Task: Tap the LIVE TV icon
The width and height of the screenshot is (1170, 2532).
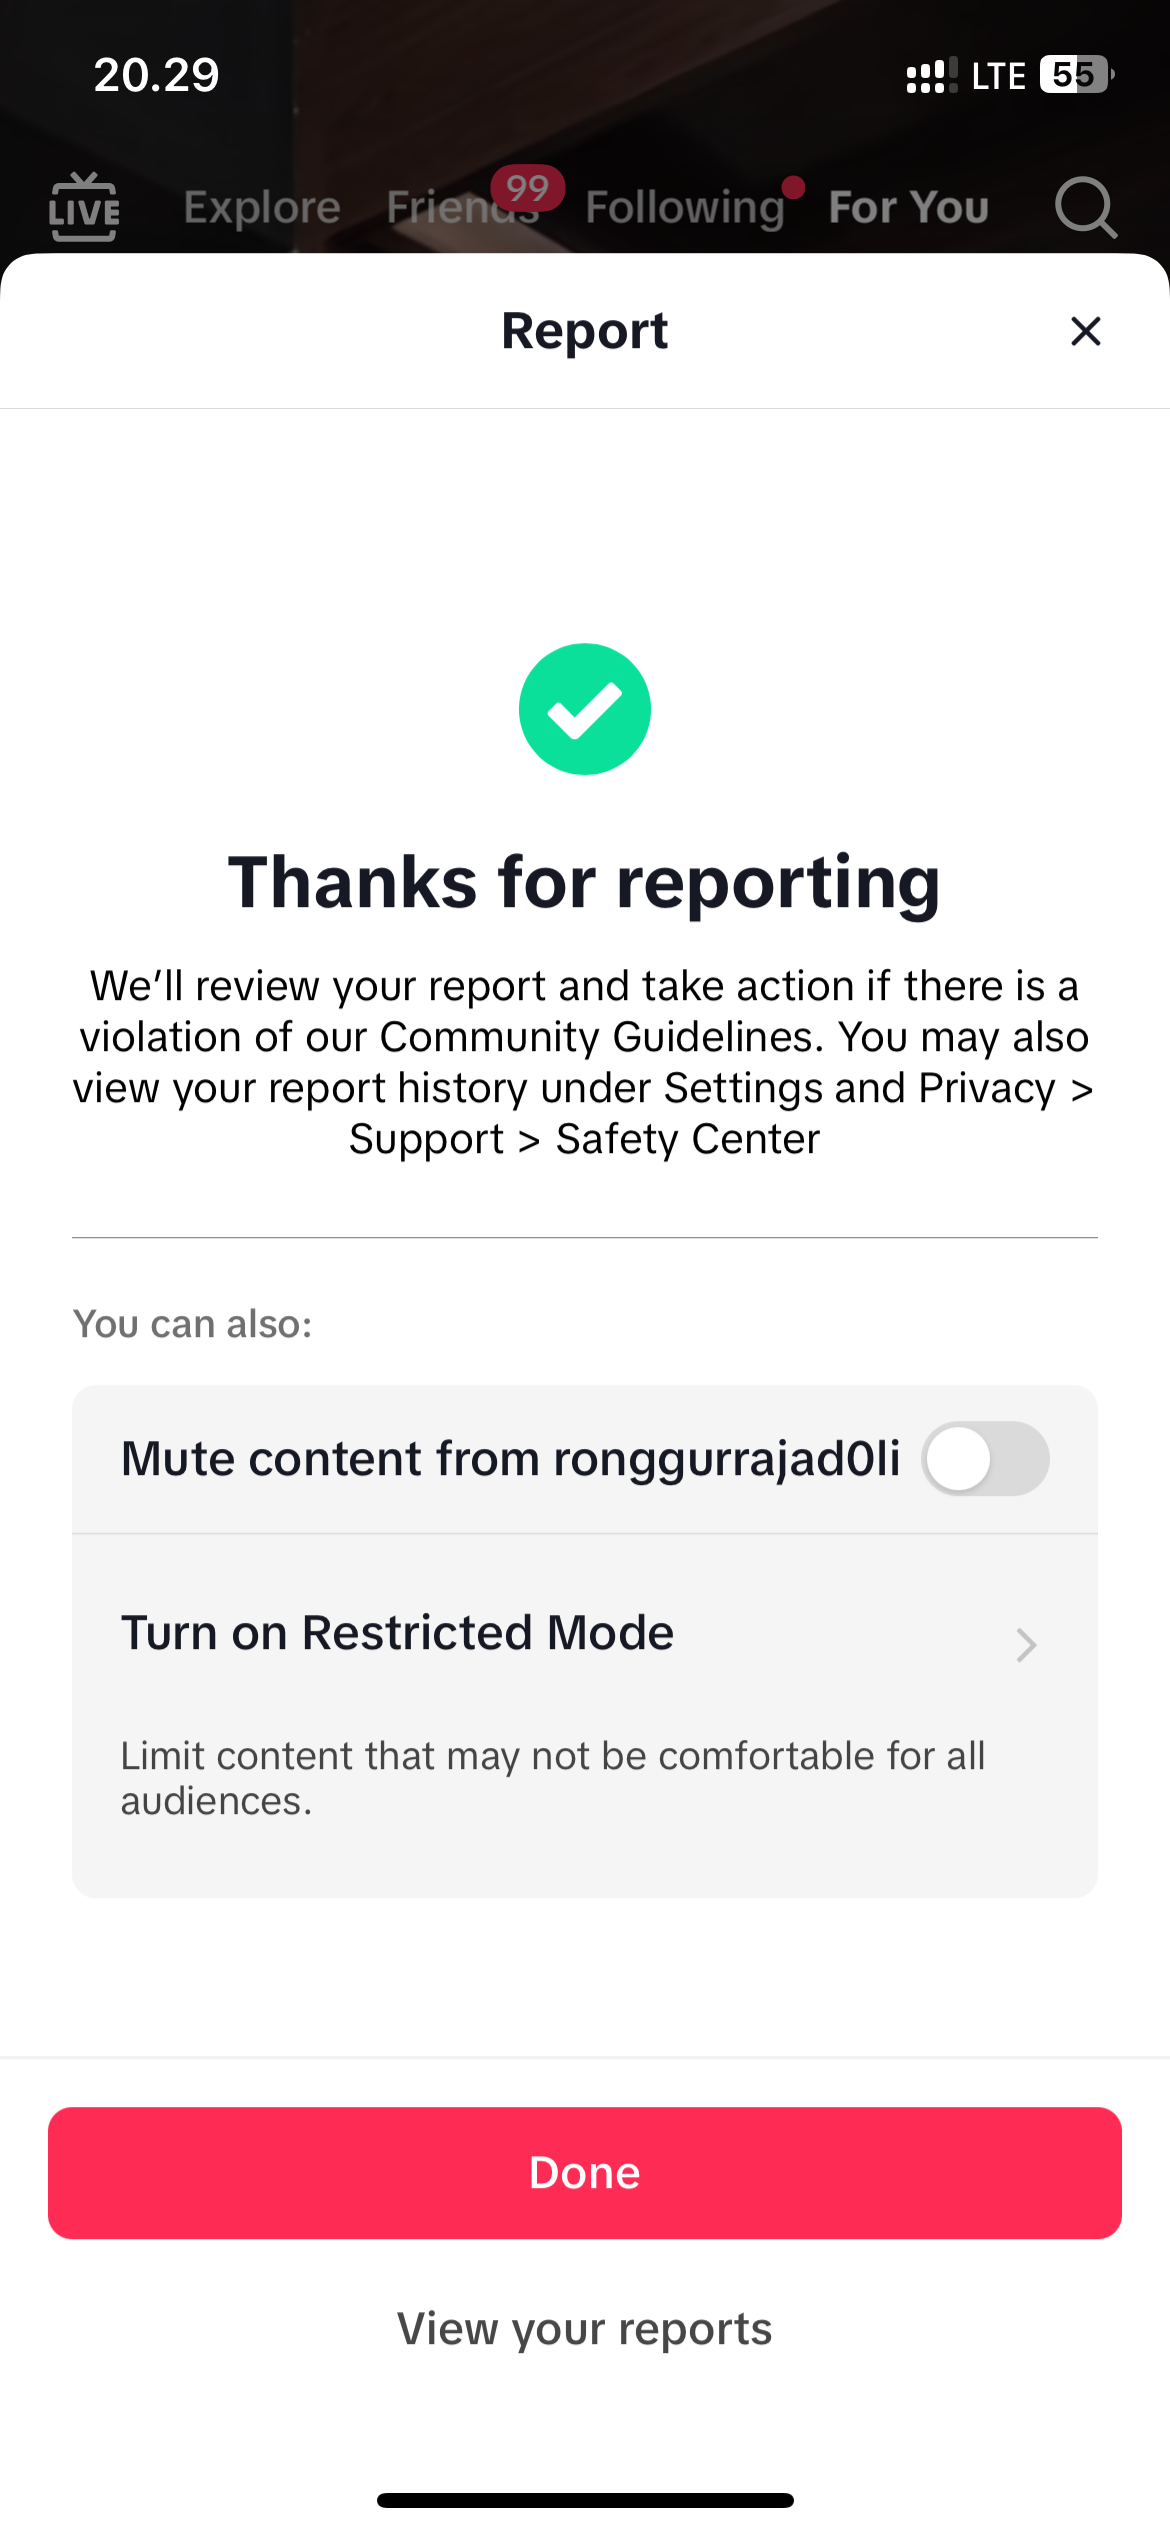Action: click(84, 207)
